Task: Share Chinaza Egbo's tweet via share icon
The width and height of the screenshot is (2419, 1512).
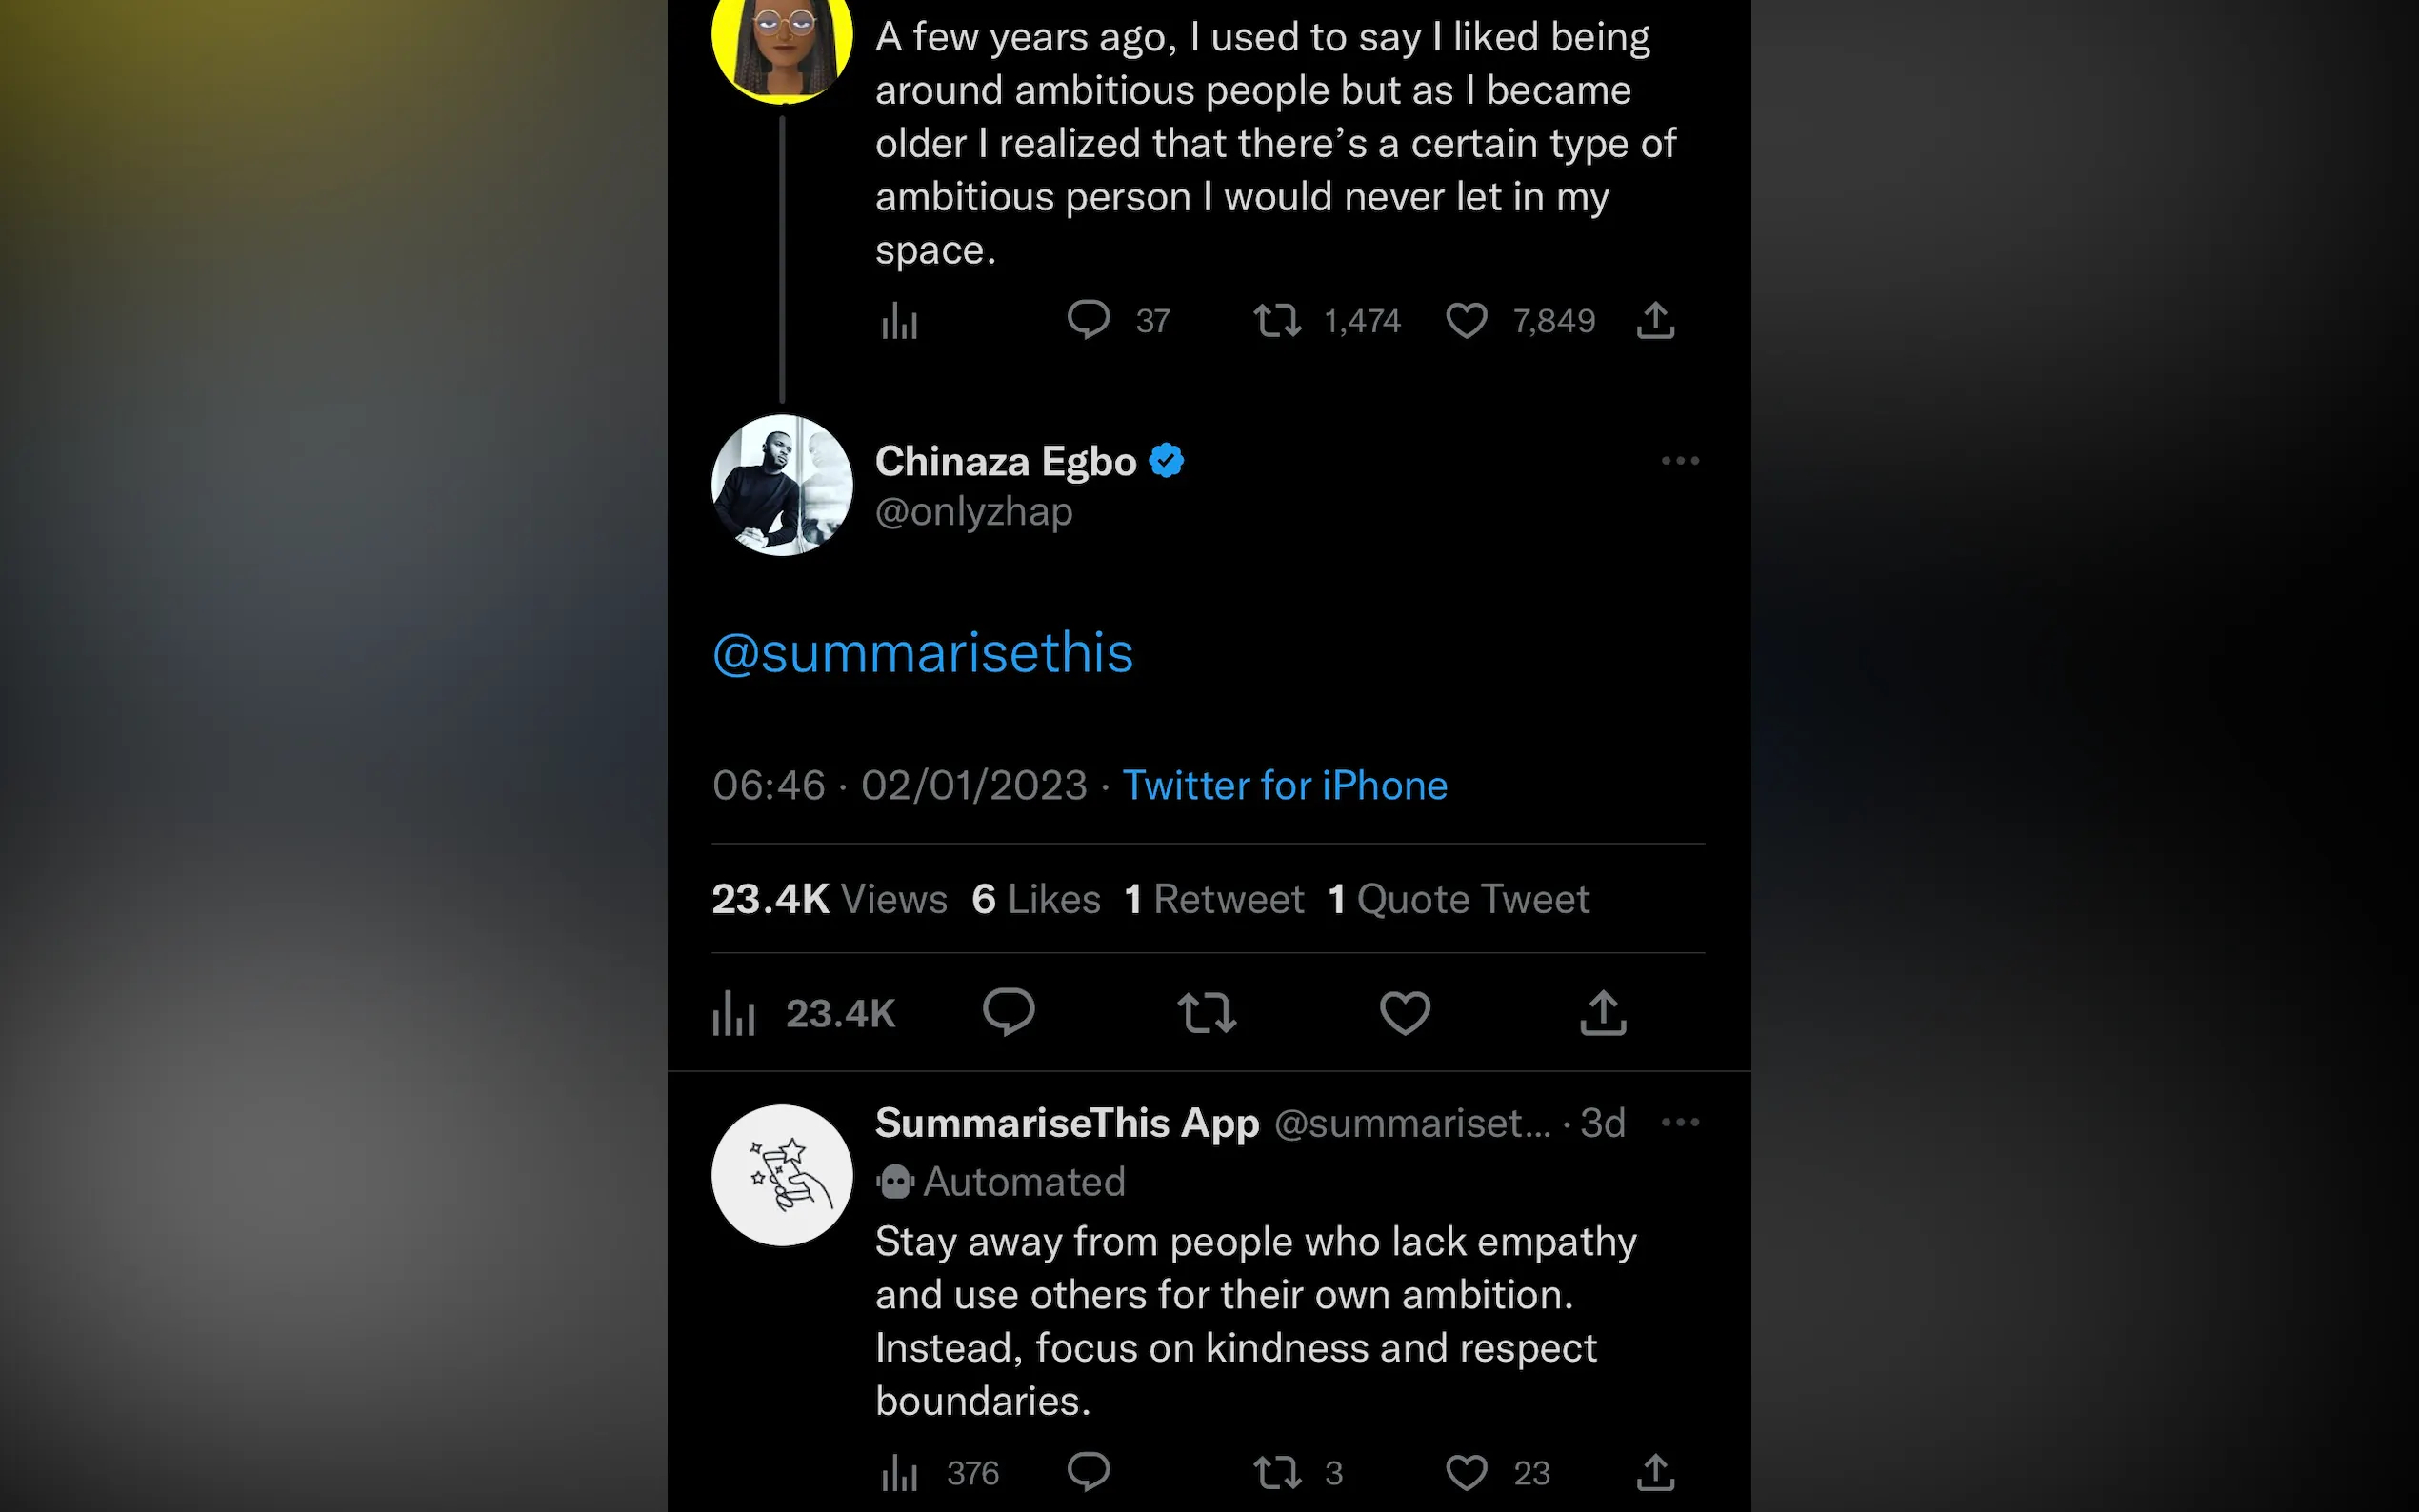Action: [1602, 1012]
